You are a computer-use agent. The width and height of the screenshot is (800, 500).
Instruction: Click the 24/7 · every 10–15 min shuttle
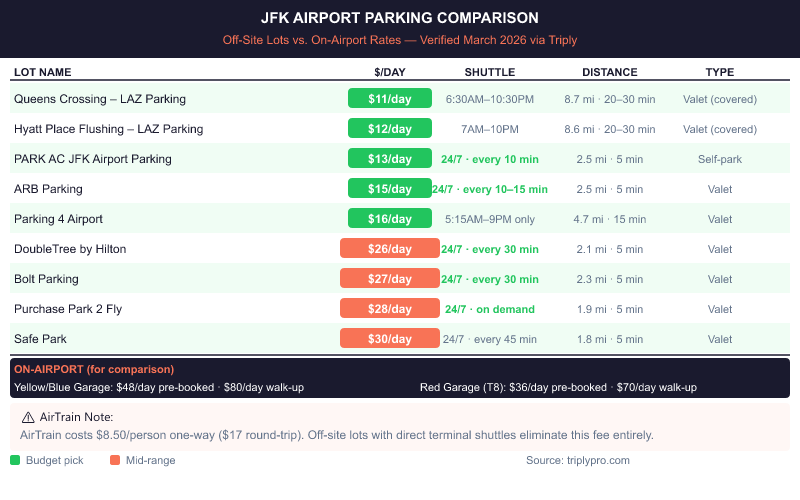[x=490, y=189]
